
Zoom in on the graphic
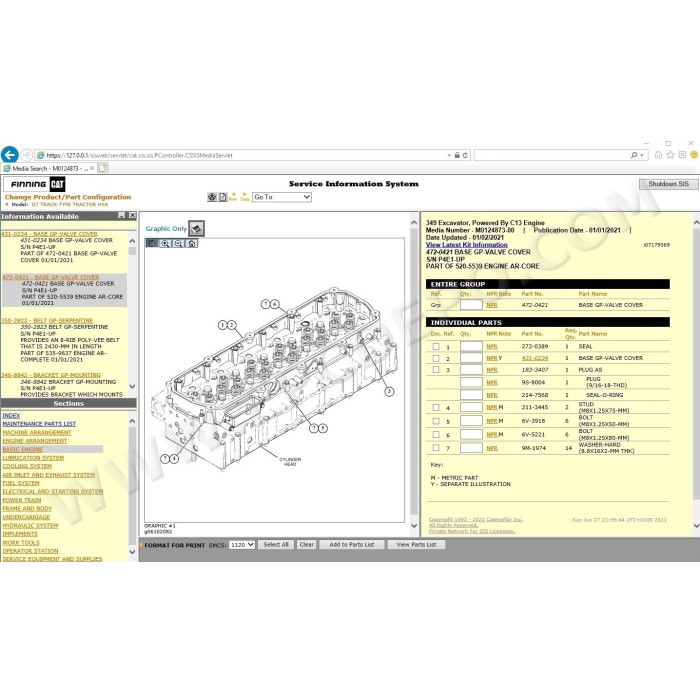click(165, 243)
